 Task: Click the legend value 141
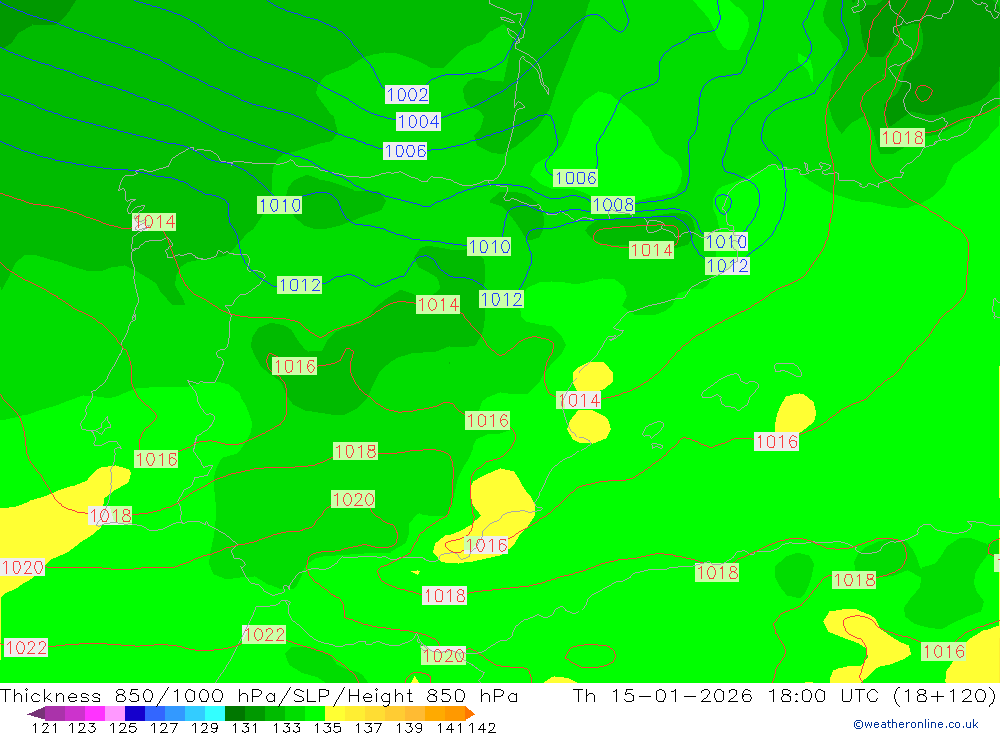click(x=450, y=728)
